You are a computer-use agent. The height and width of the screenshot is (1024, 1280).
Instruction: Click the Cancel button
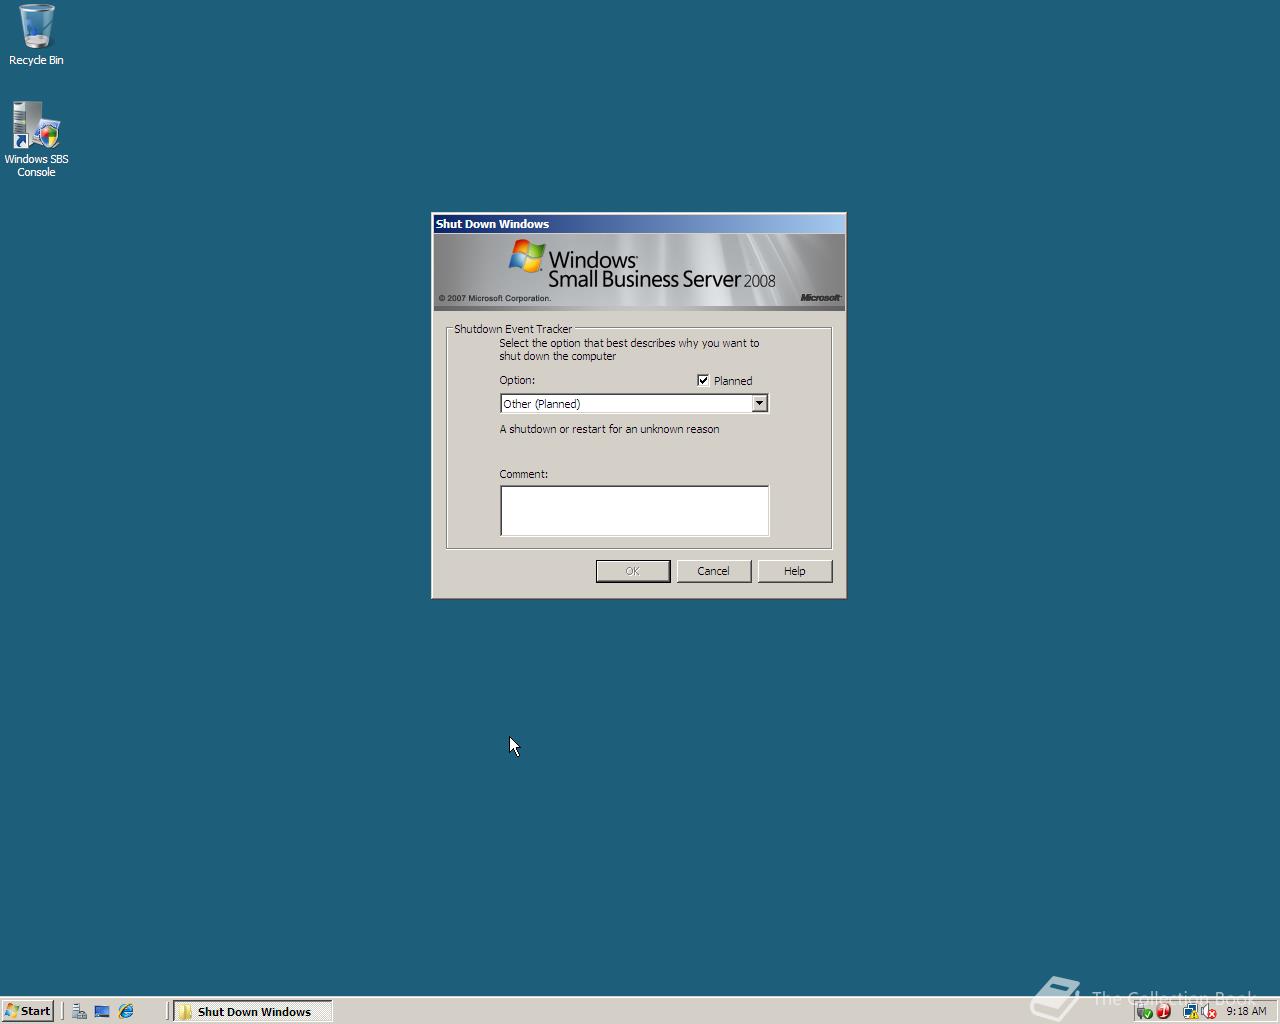(713, 571)
